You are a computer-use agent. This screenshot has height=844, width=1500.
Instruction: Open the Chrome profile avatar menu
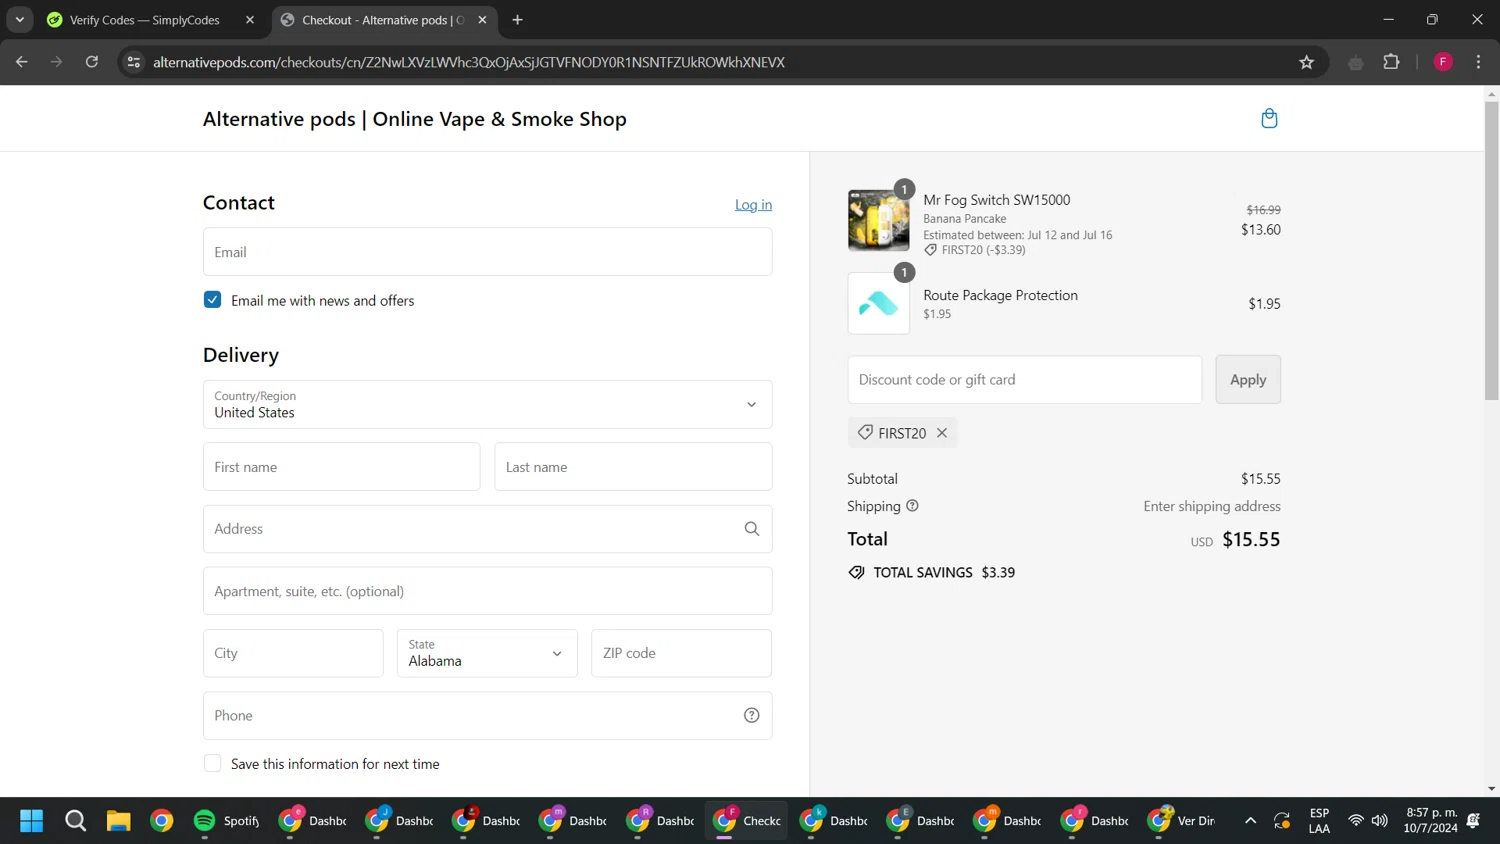pos(1443,62)
